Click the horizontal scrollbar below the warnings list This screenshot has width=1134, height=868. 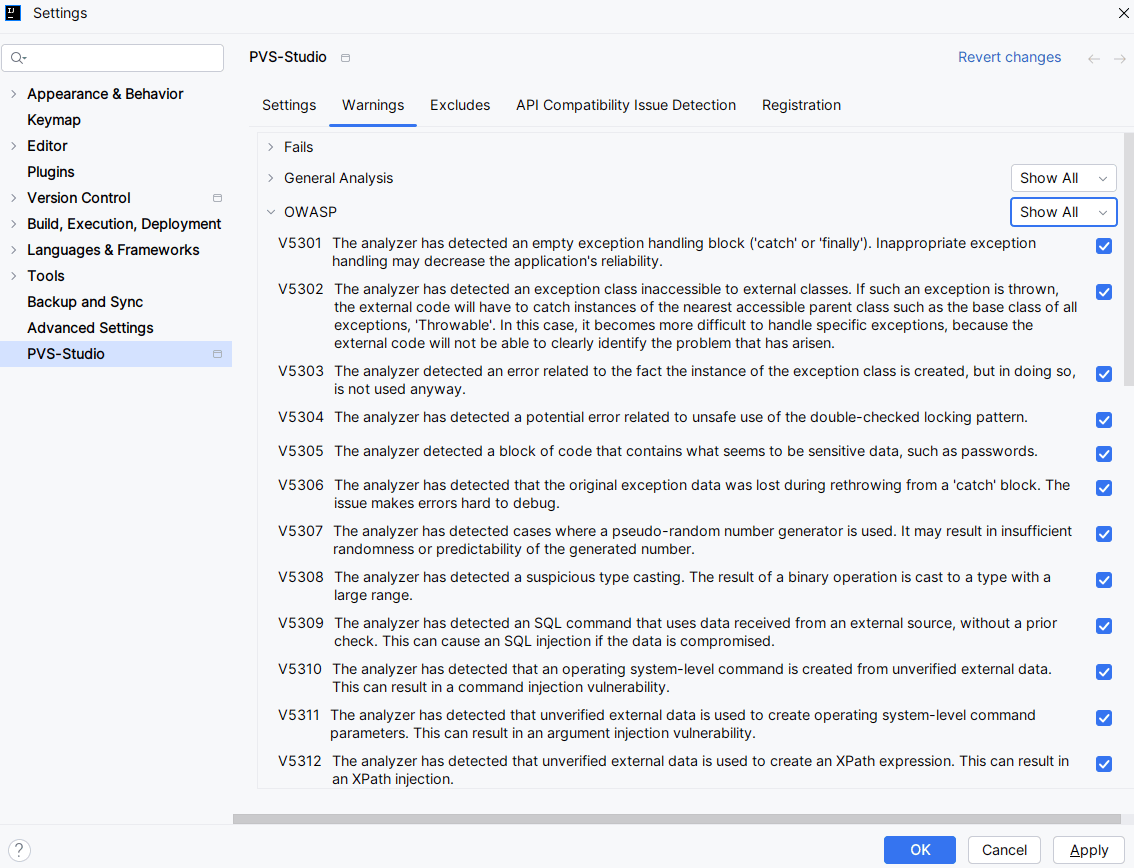pyautogui.click(x=680, y=818)
